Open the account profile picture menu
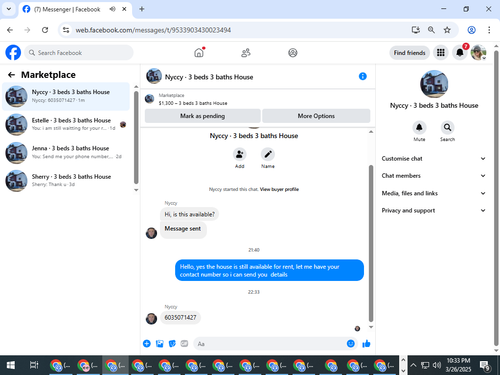The width and height of the screenshot is (500, 375). tap(478, 53)
